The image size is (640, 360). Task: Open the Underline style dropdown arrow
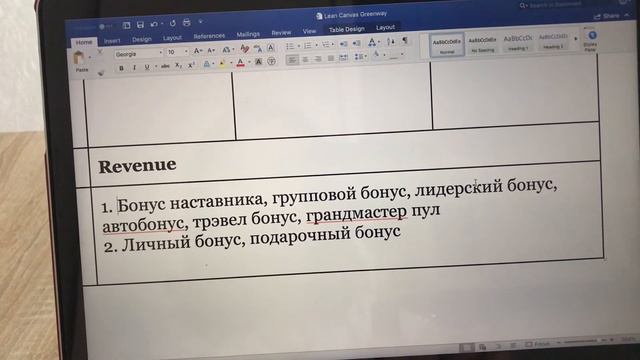(x=156, y=66)
